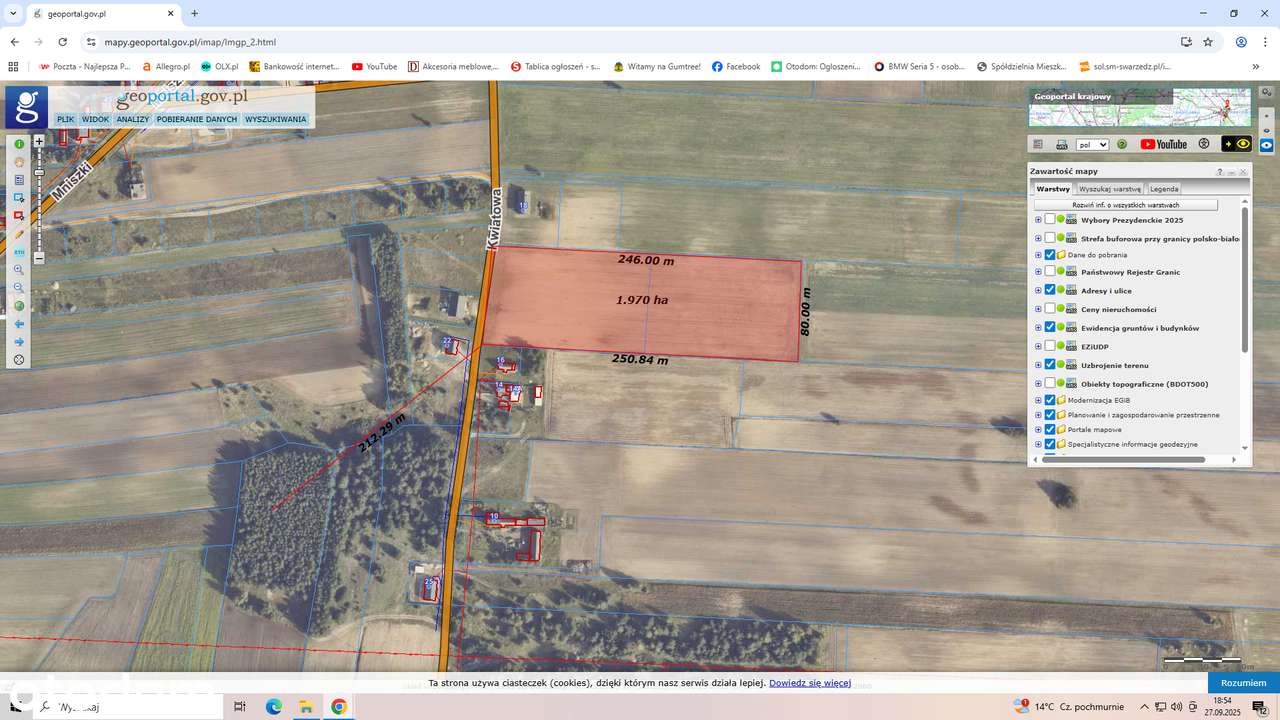Image resolution: width=1280 pixels, height=720 pixels.
Task: Uncheck Adresy i ulice layer
Action: pos(1050,290)
